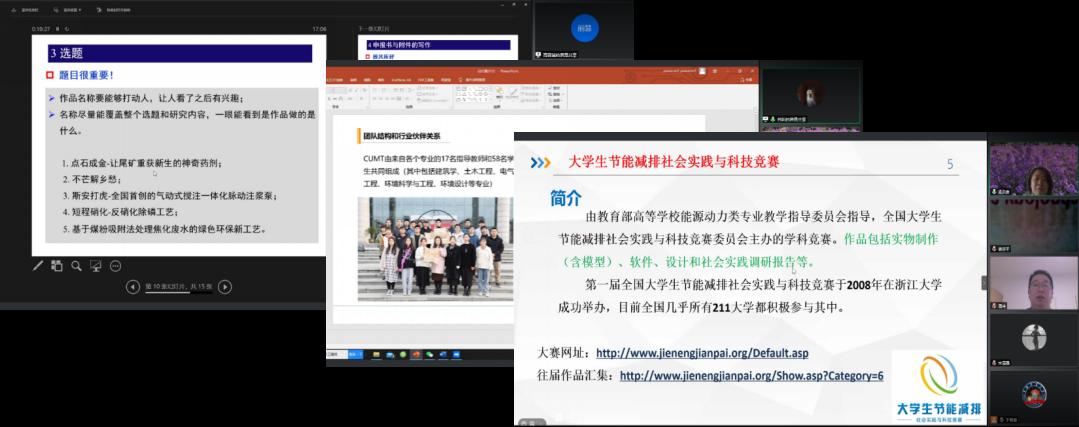
Task: Open the Show.asp?Category=6 works collection link
Action: 751,376
